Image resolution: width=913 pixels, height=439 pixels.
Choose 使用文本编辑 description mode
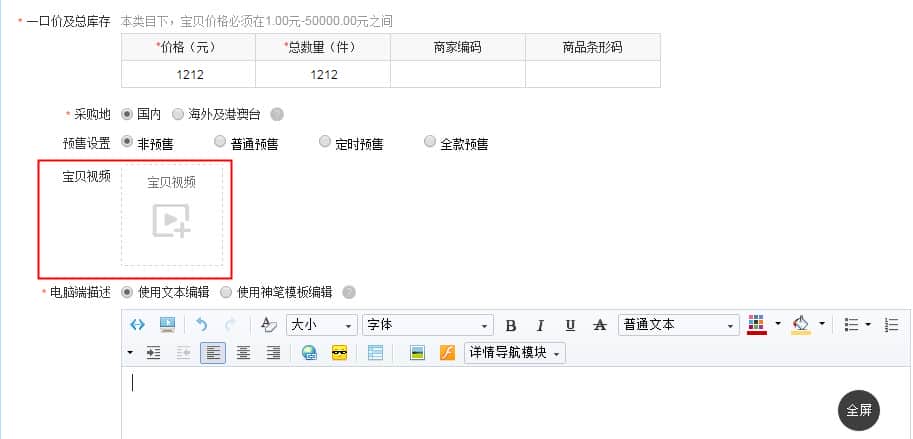point(126,292)
